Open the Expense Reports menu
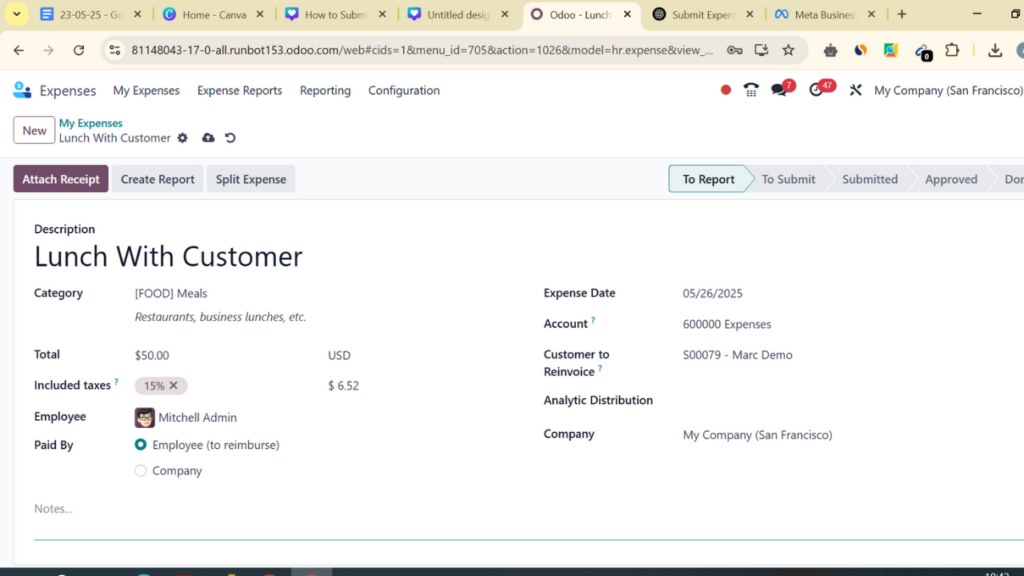The height and width of the screenshot is (576, 1024). 240,90
